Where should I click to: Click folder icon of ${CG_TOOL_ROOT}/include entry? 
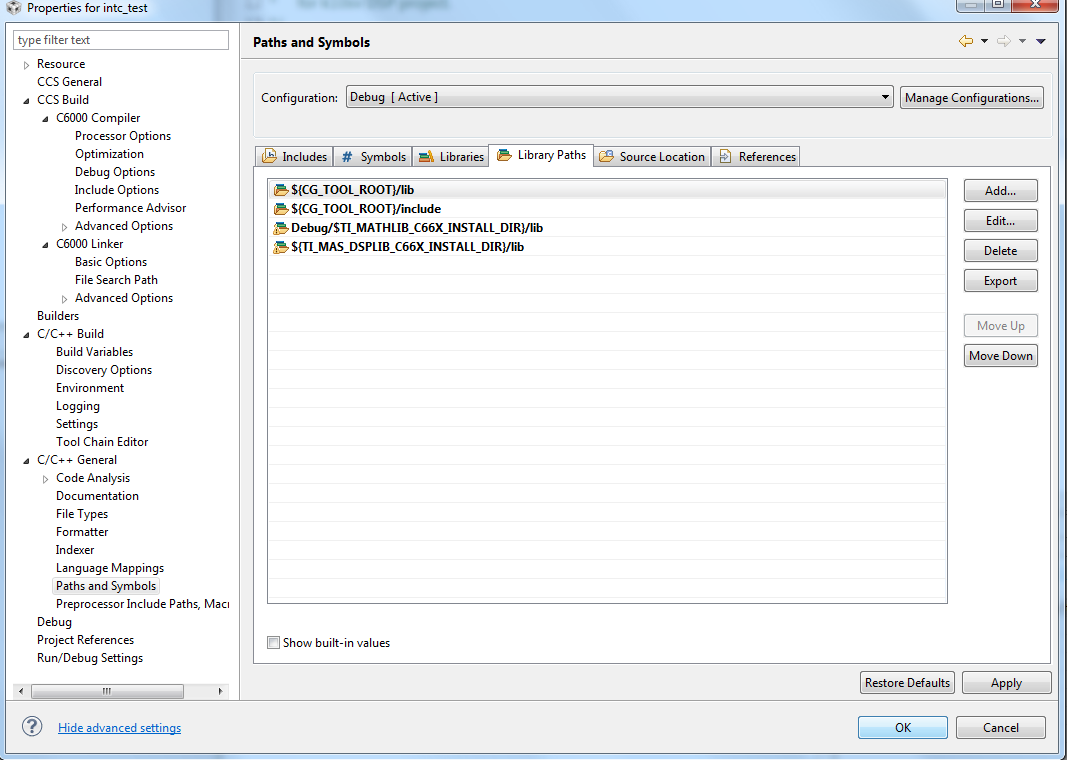[x=280, y=209]
